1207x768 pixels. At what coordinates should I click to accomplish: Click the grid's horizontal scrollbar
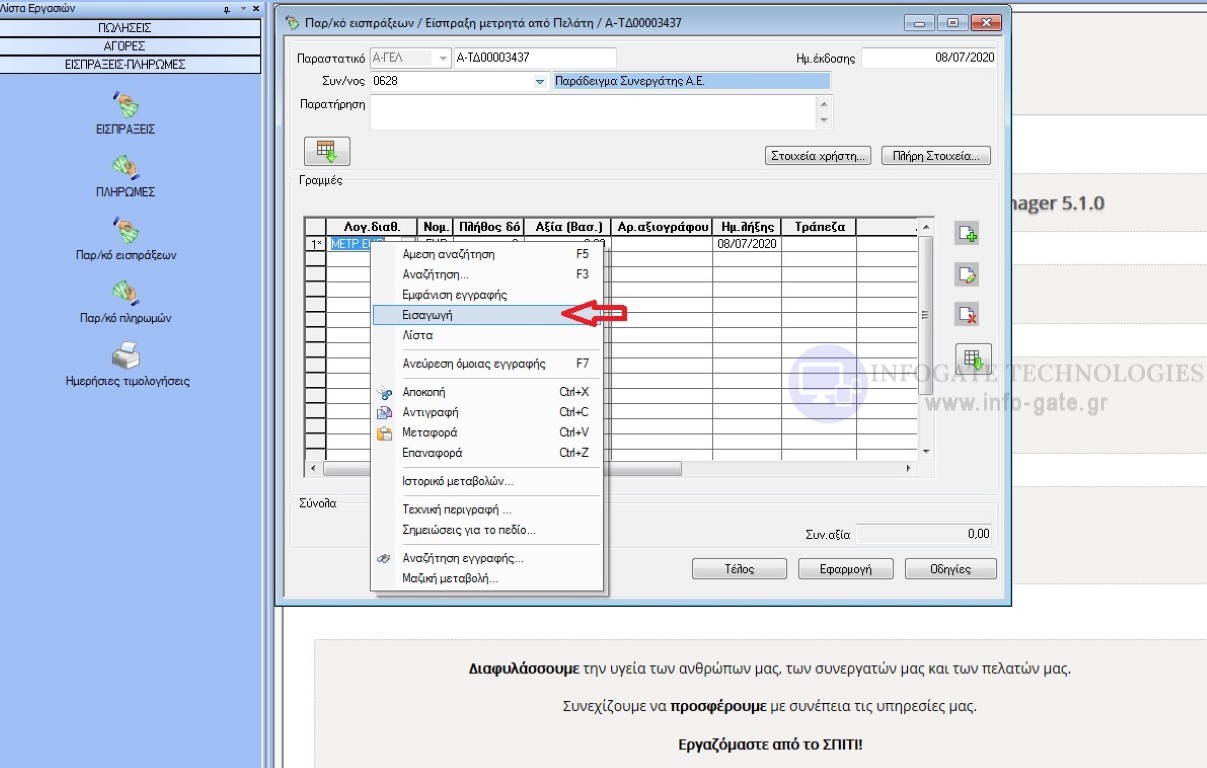(502, 468)
